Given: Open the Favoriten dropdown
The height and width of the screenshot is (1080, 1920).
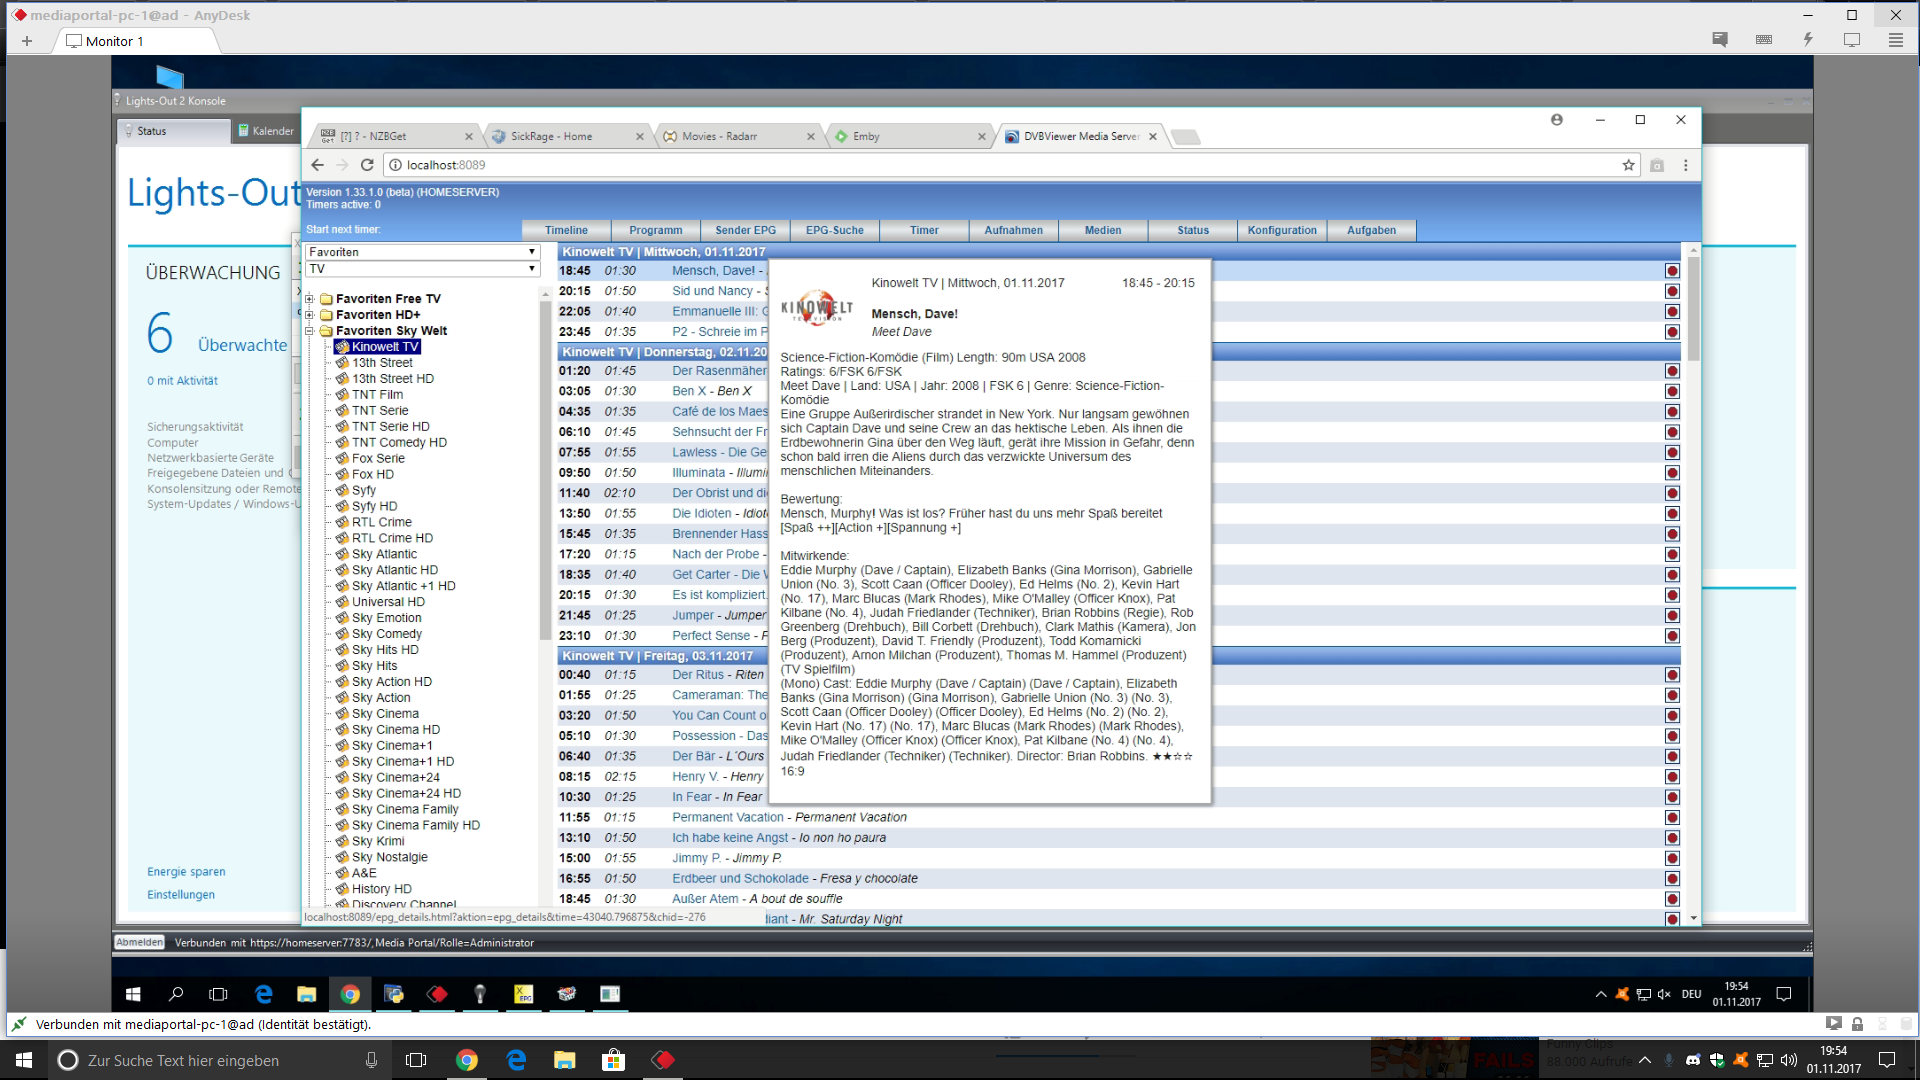Looking at the screenshot, I should point(422,252).
